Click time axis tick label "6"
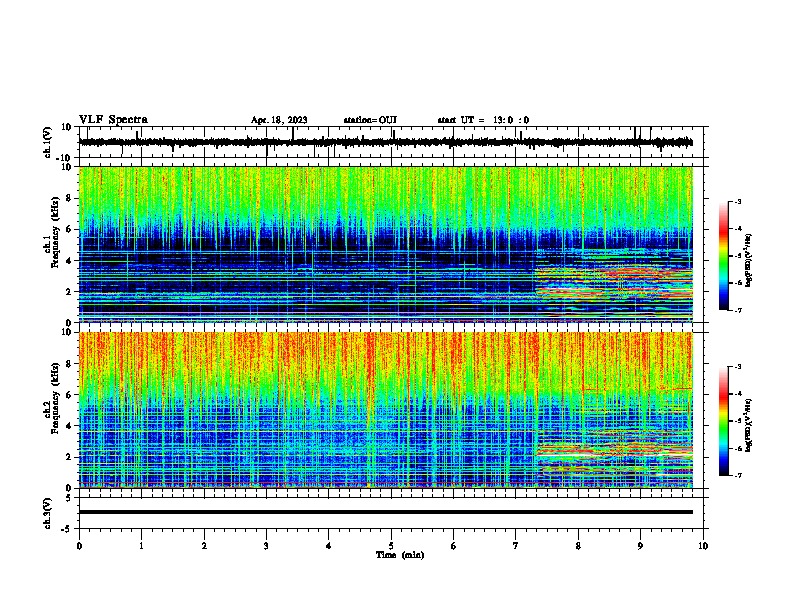The image size is (792, 612). click(454, 546)
